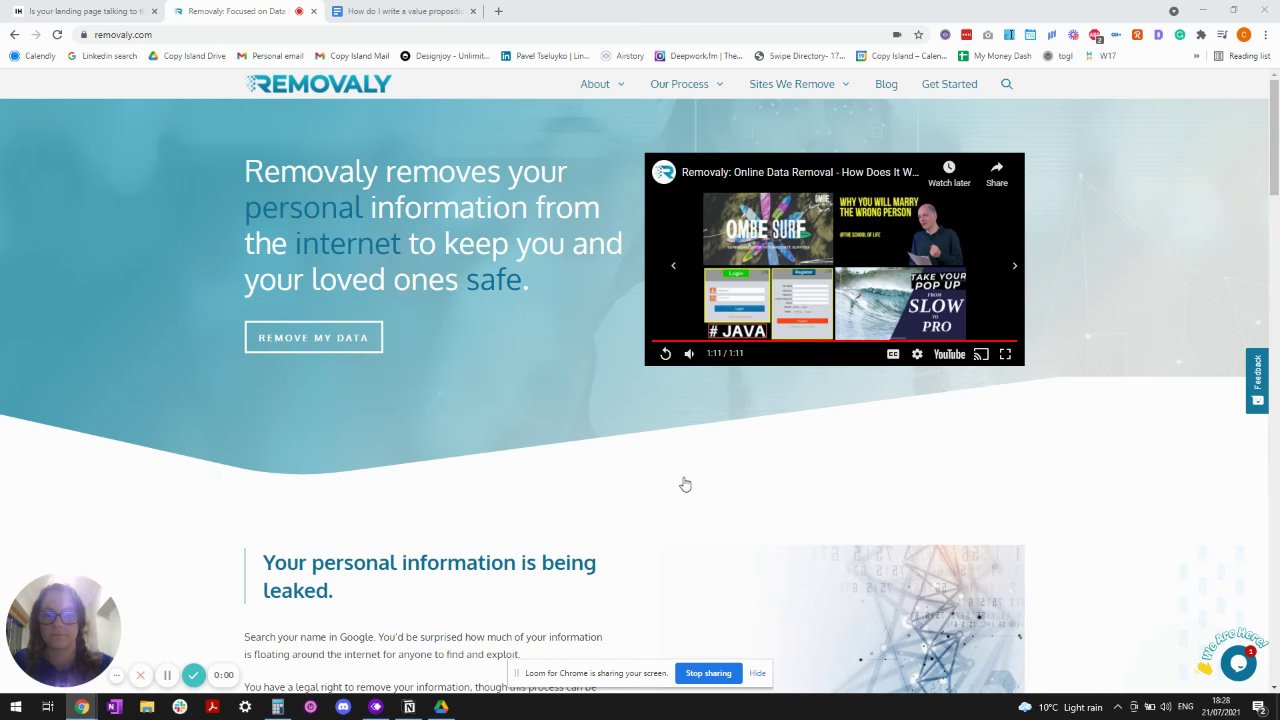Open YouTube video settings gear
1280x720 pixels.
click(x=917, y=354)
